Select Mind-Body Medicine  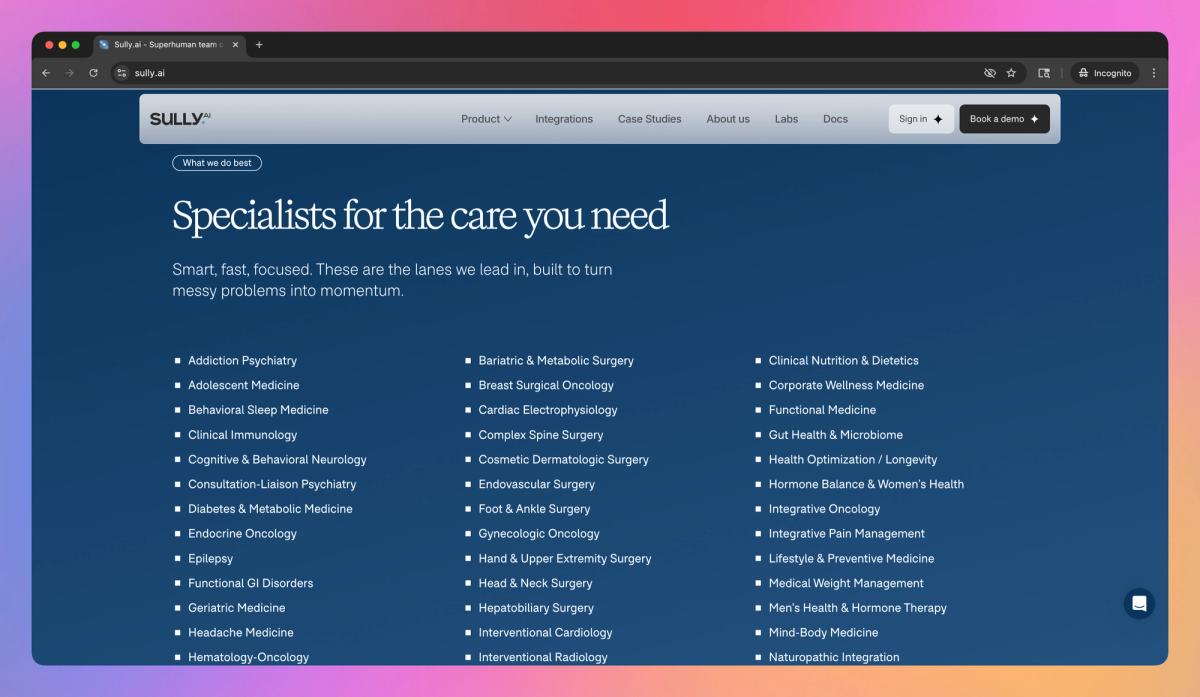[824, 633]
